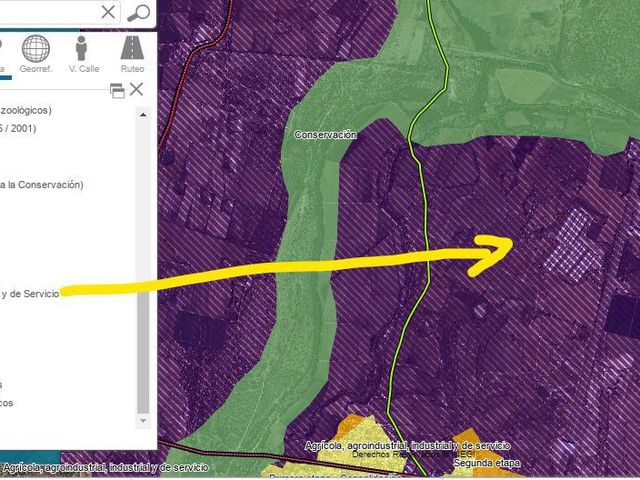Click the legend scrollbar down arrow
Viewport: 640px width, 480px height.
tap(143, 420)
